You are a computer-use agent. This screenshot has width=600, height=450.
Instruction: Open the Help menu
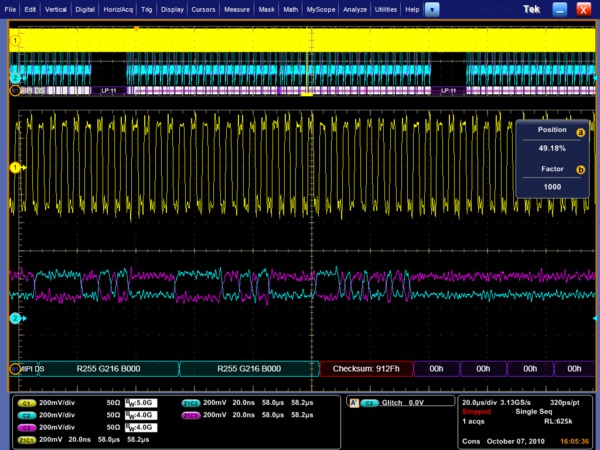[x=412, y=10]
